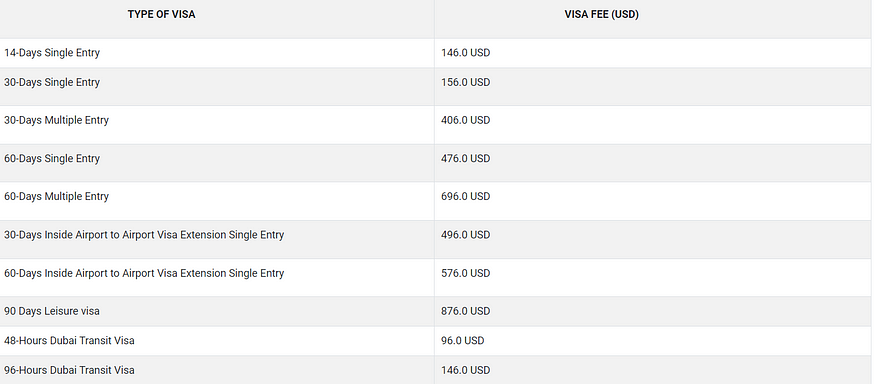Click the 156.0 USD fee cell
Image resolution: width=875 pixels, height=384 pixels.
[465, 83]
